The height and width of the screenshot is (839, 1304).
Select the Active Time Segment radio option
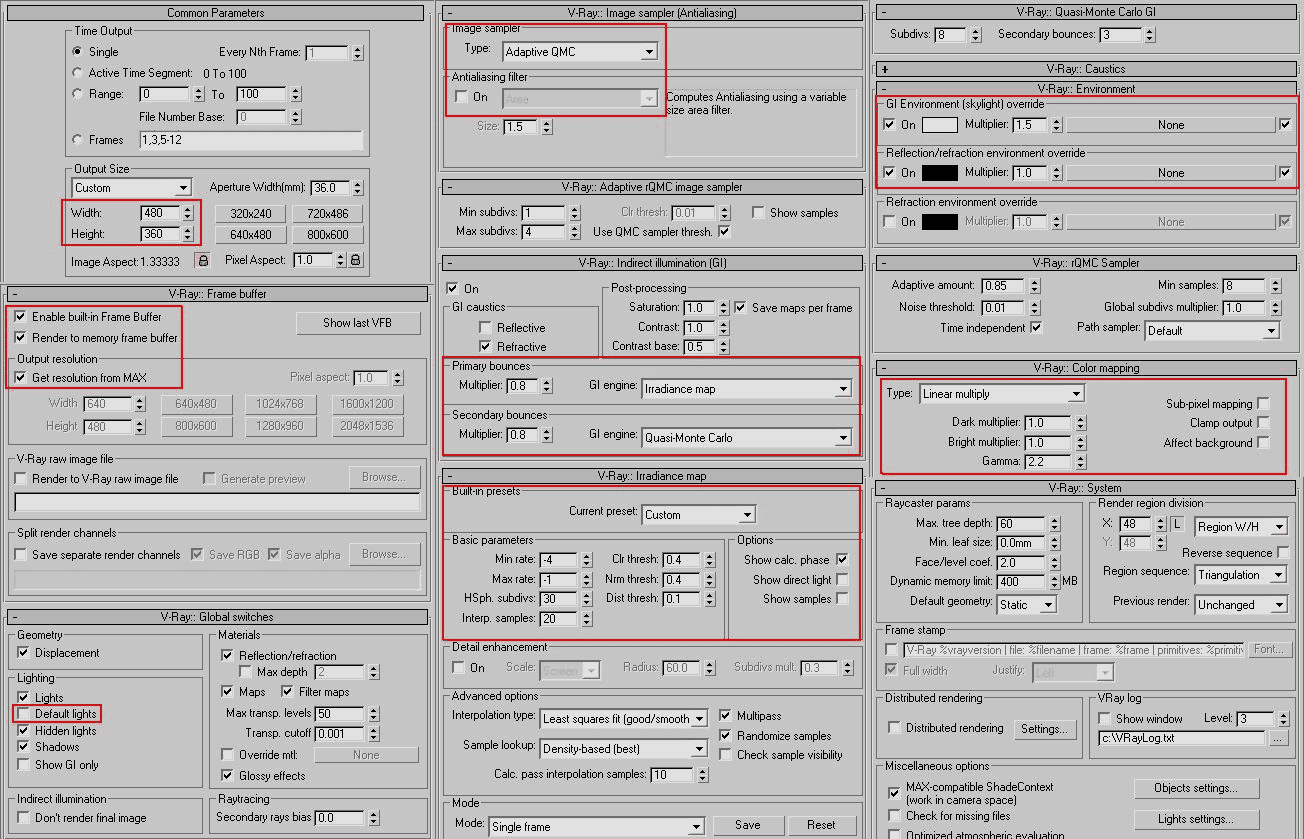coord(78,73)
